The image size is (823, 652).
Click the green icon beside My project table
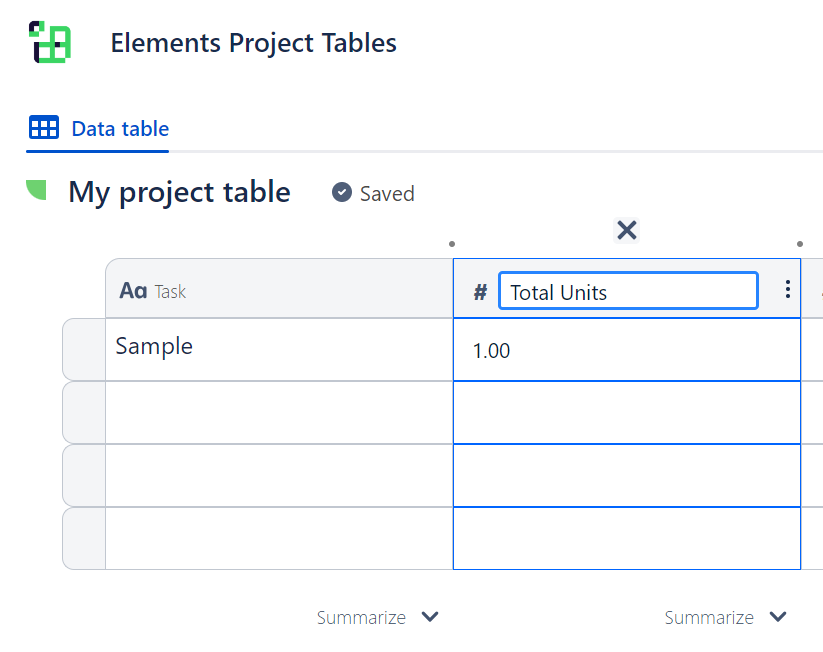coord(36,190)
